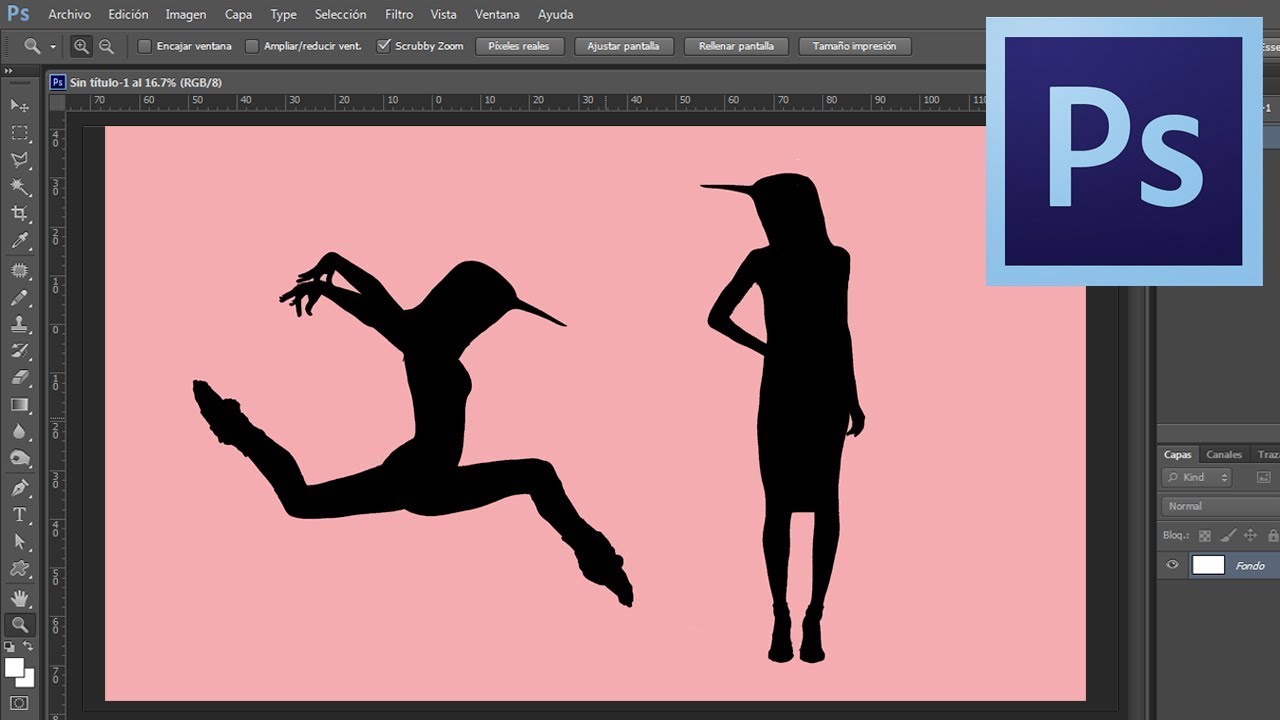Select the Brush tool
The width and height of the screenshot is (1280, 720).
pos(19,298)
